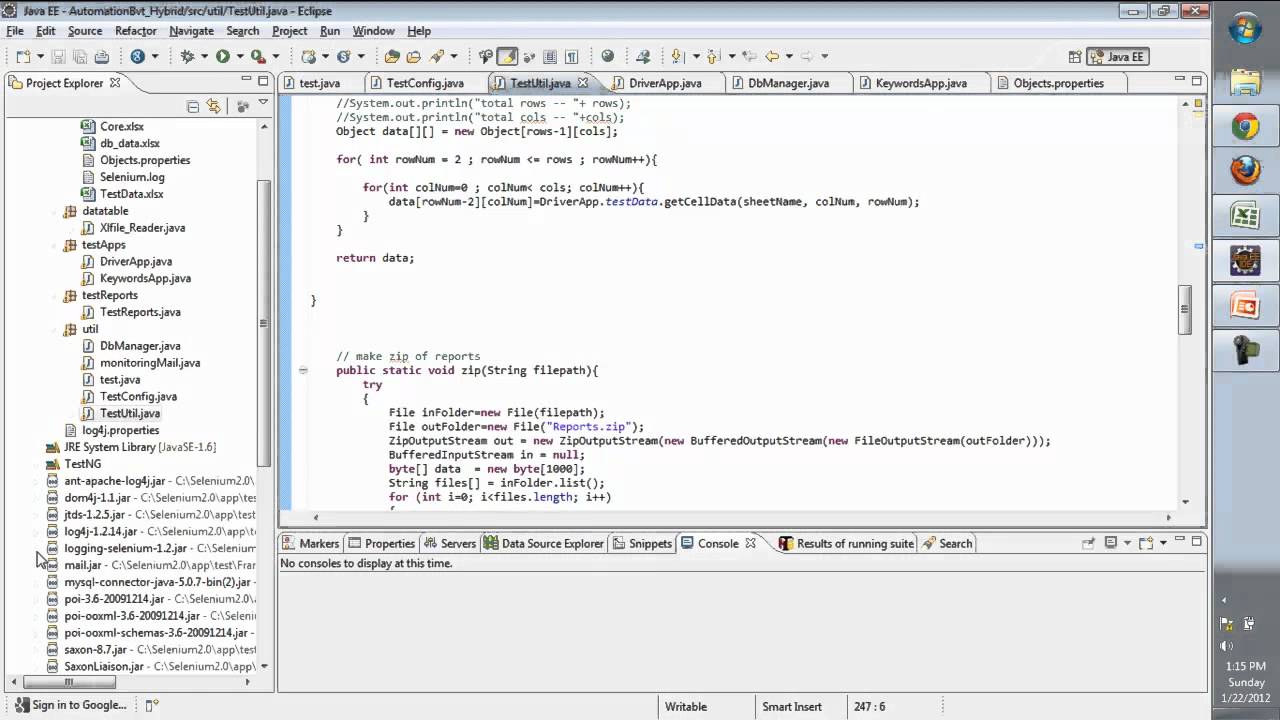
Task: Click the editor vertical scrollbar thumb
Action: 1185,310
